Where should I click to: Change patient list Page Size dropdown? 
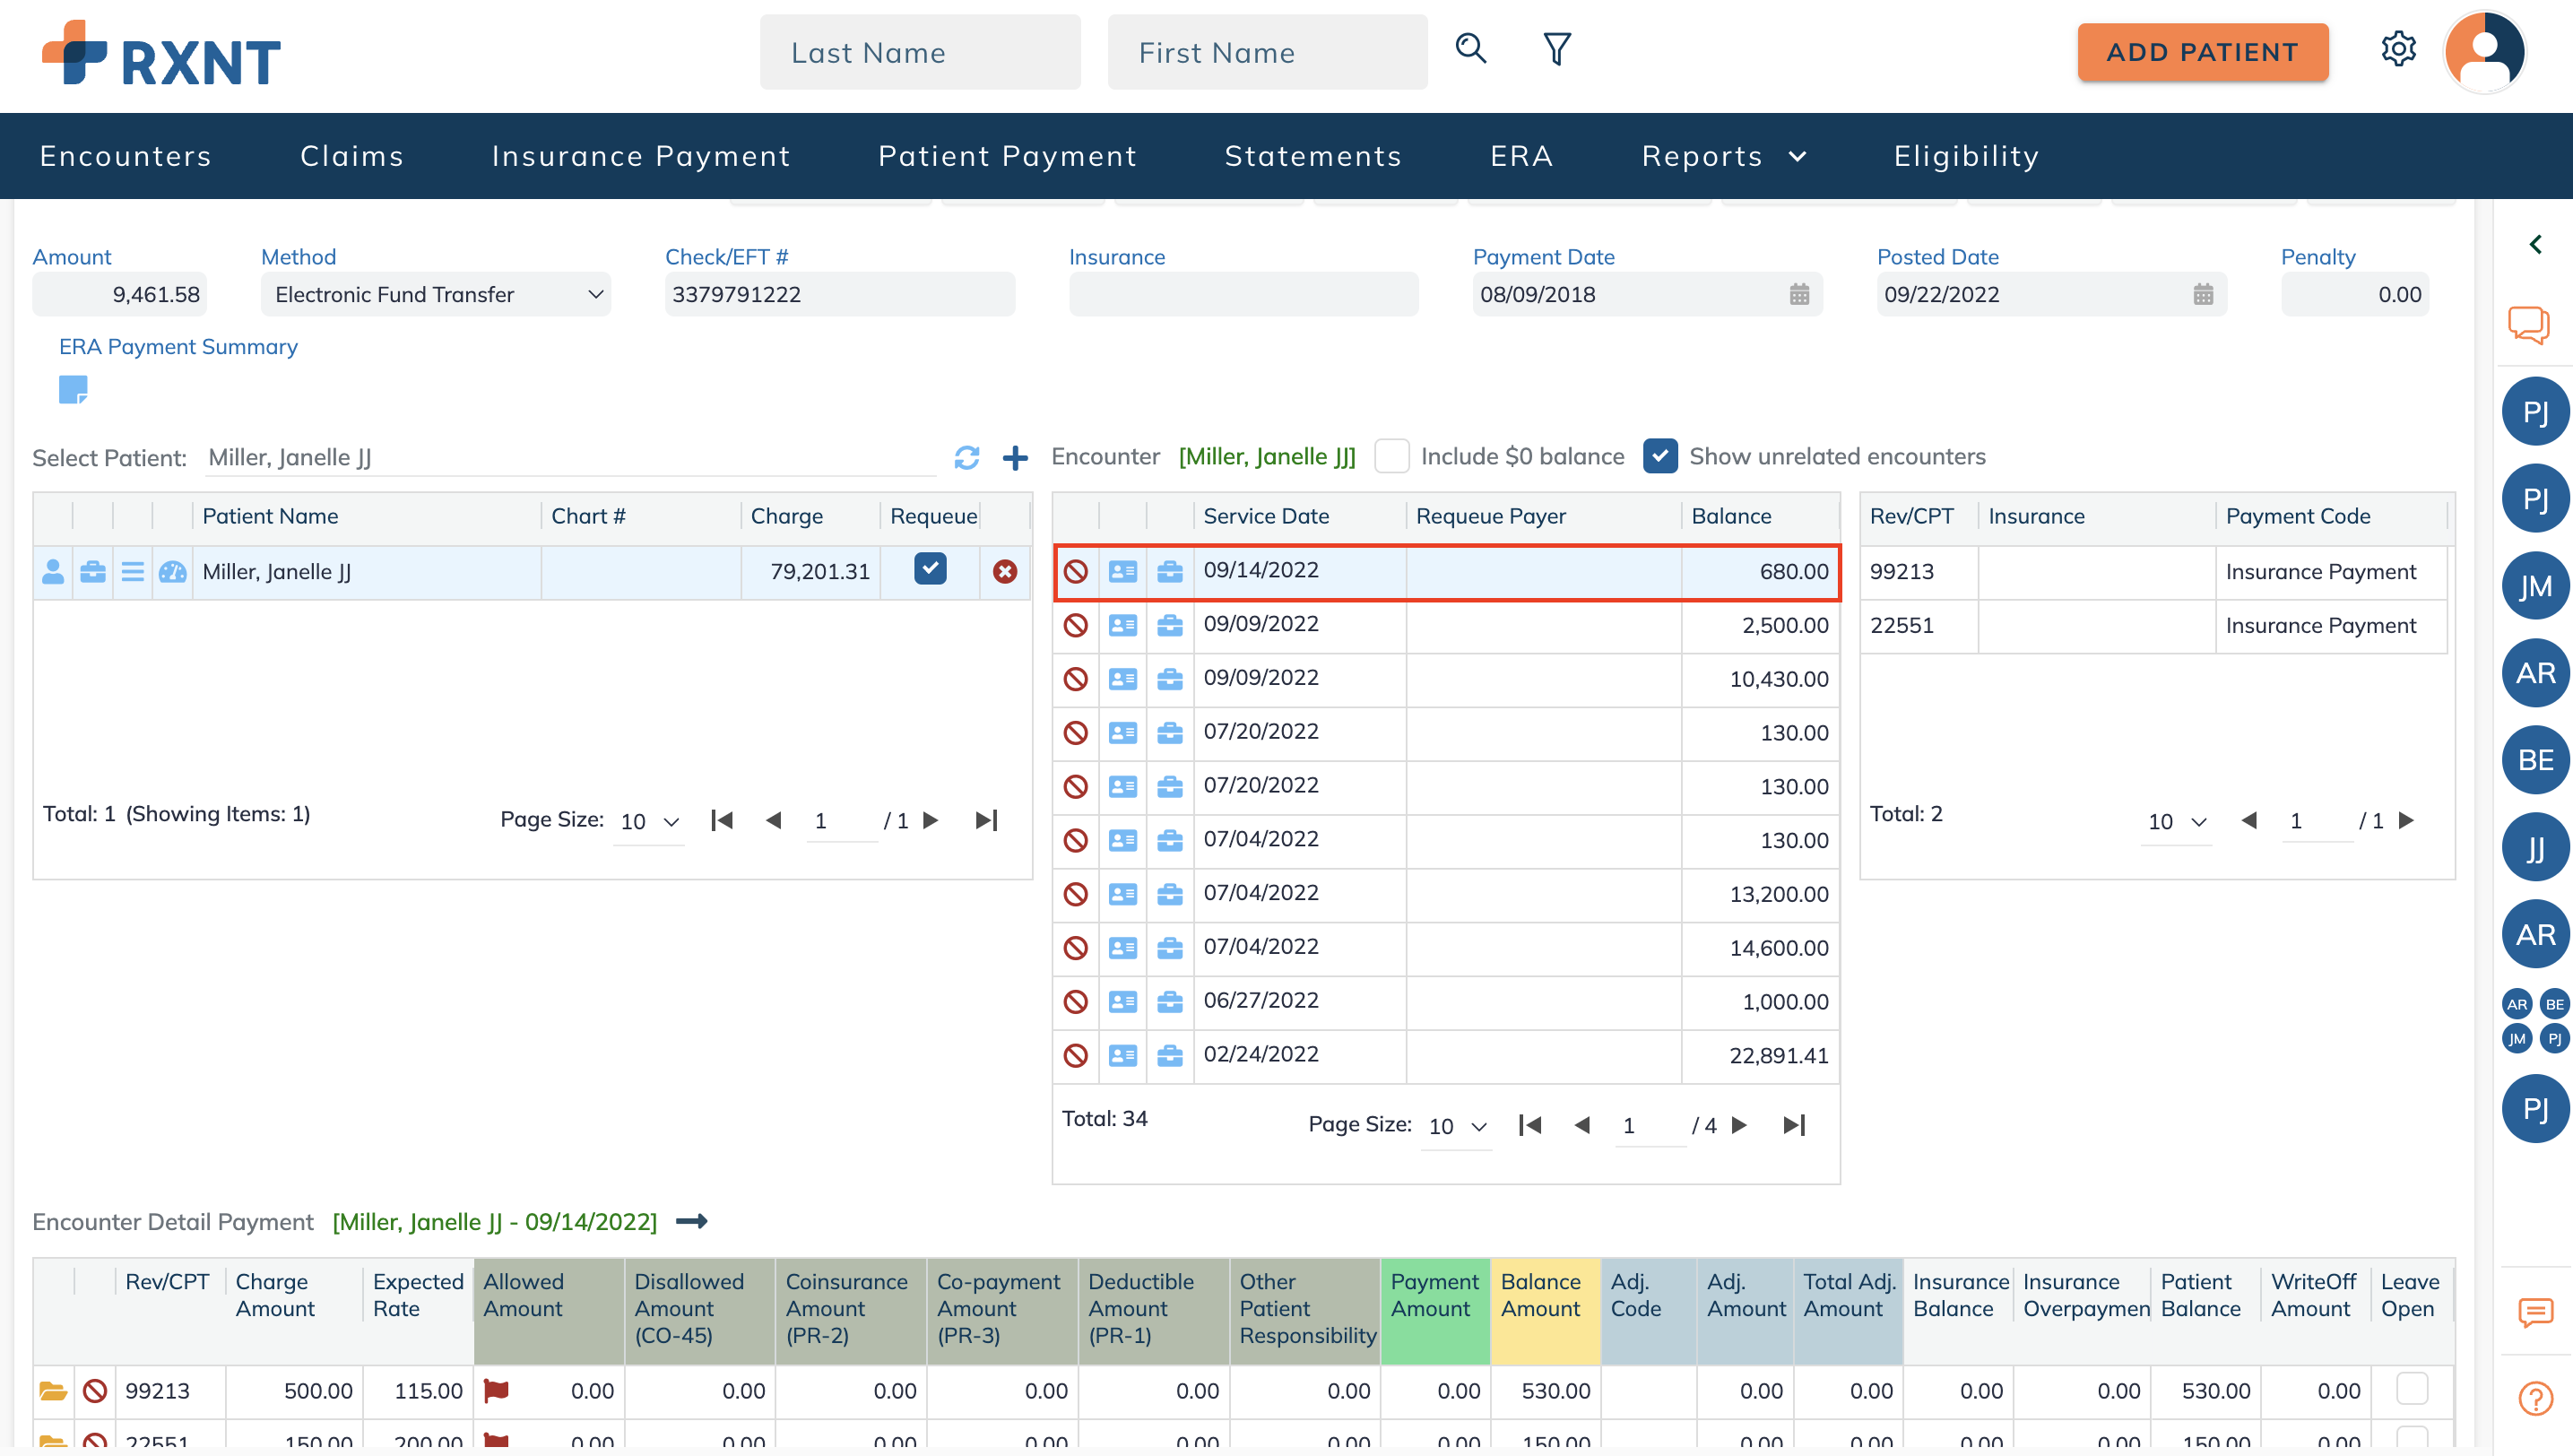[x=649, y=821]
